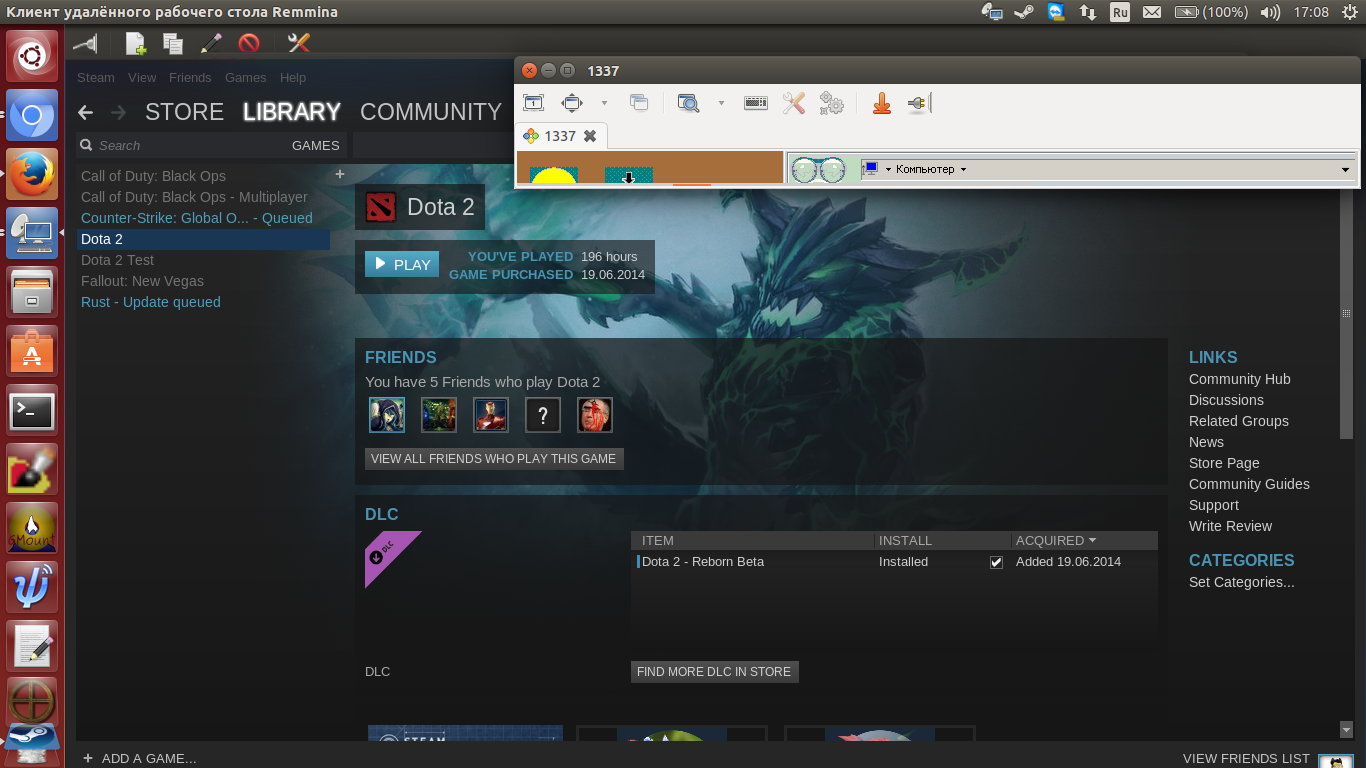Open Terminal from the Ubuntu launcher

[x=32, y=411]
